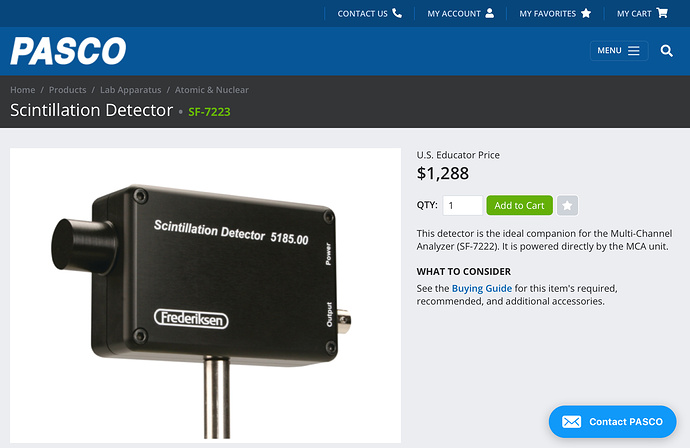This screenshot has width=690, height=448.
Task: Open My Account link
Action: tap(461, 14)
